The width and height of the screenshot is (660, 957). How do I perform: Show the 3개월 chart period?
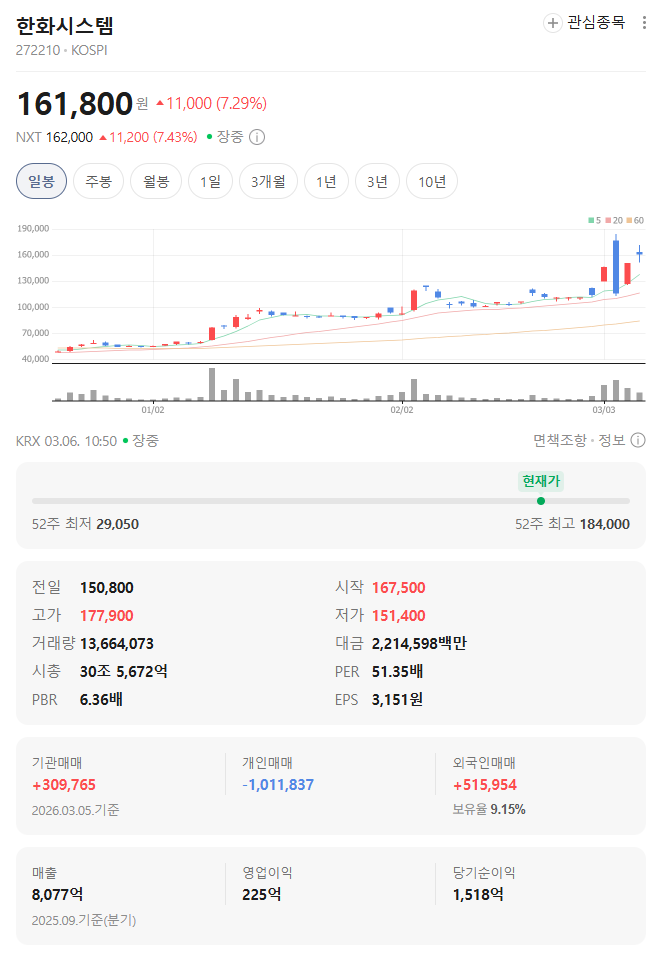coord(269,181)
